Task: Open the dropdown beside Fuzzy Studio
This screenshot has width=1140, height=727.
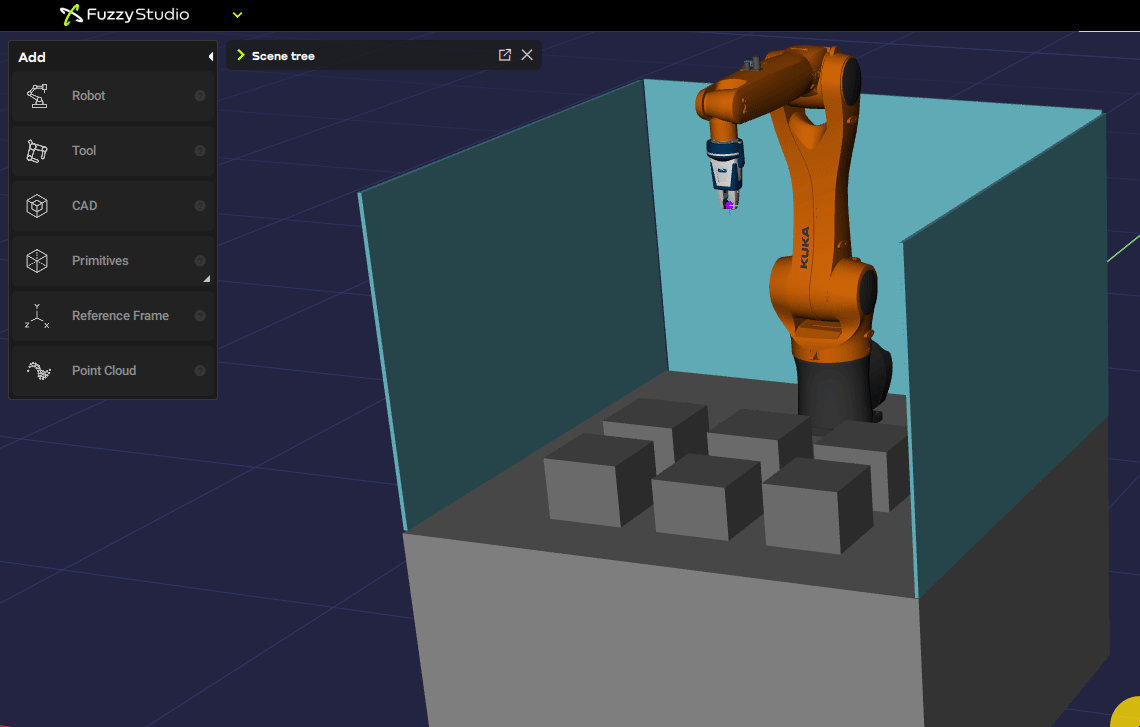Action: (237, 15)
